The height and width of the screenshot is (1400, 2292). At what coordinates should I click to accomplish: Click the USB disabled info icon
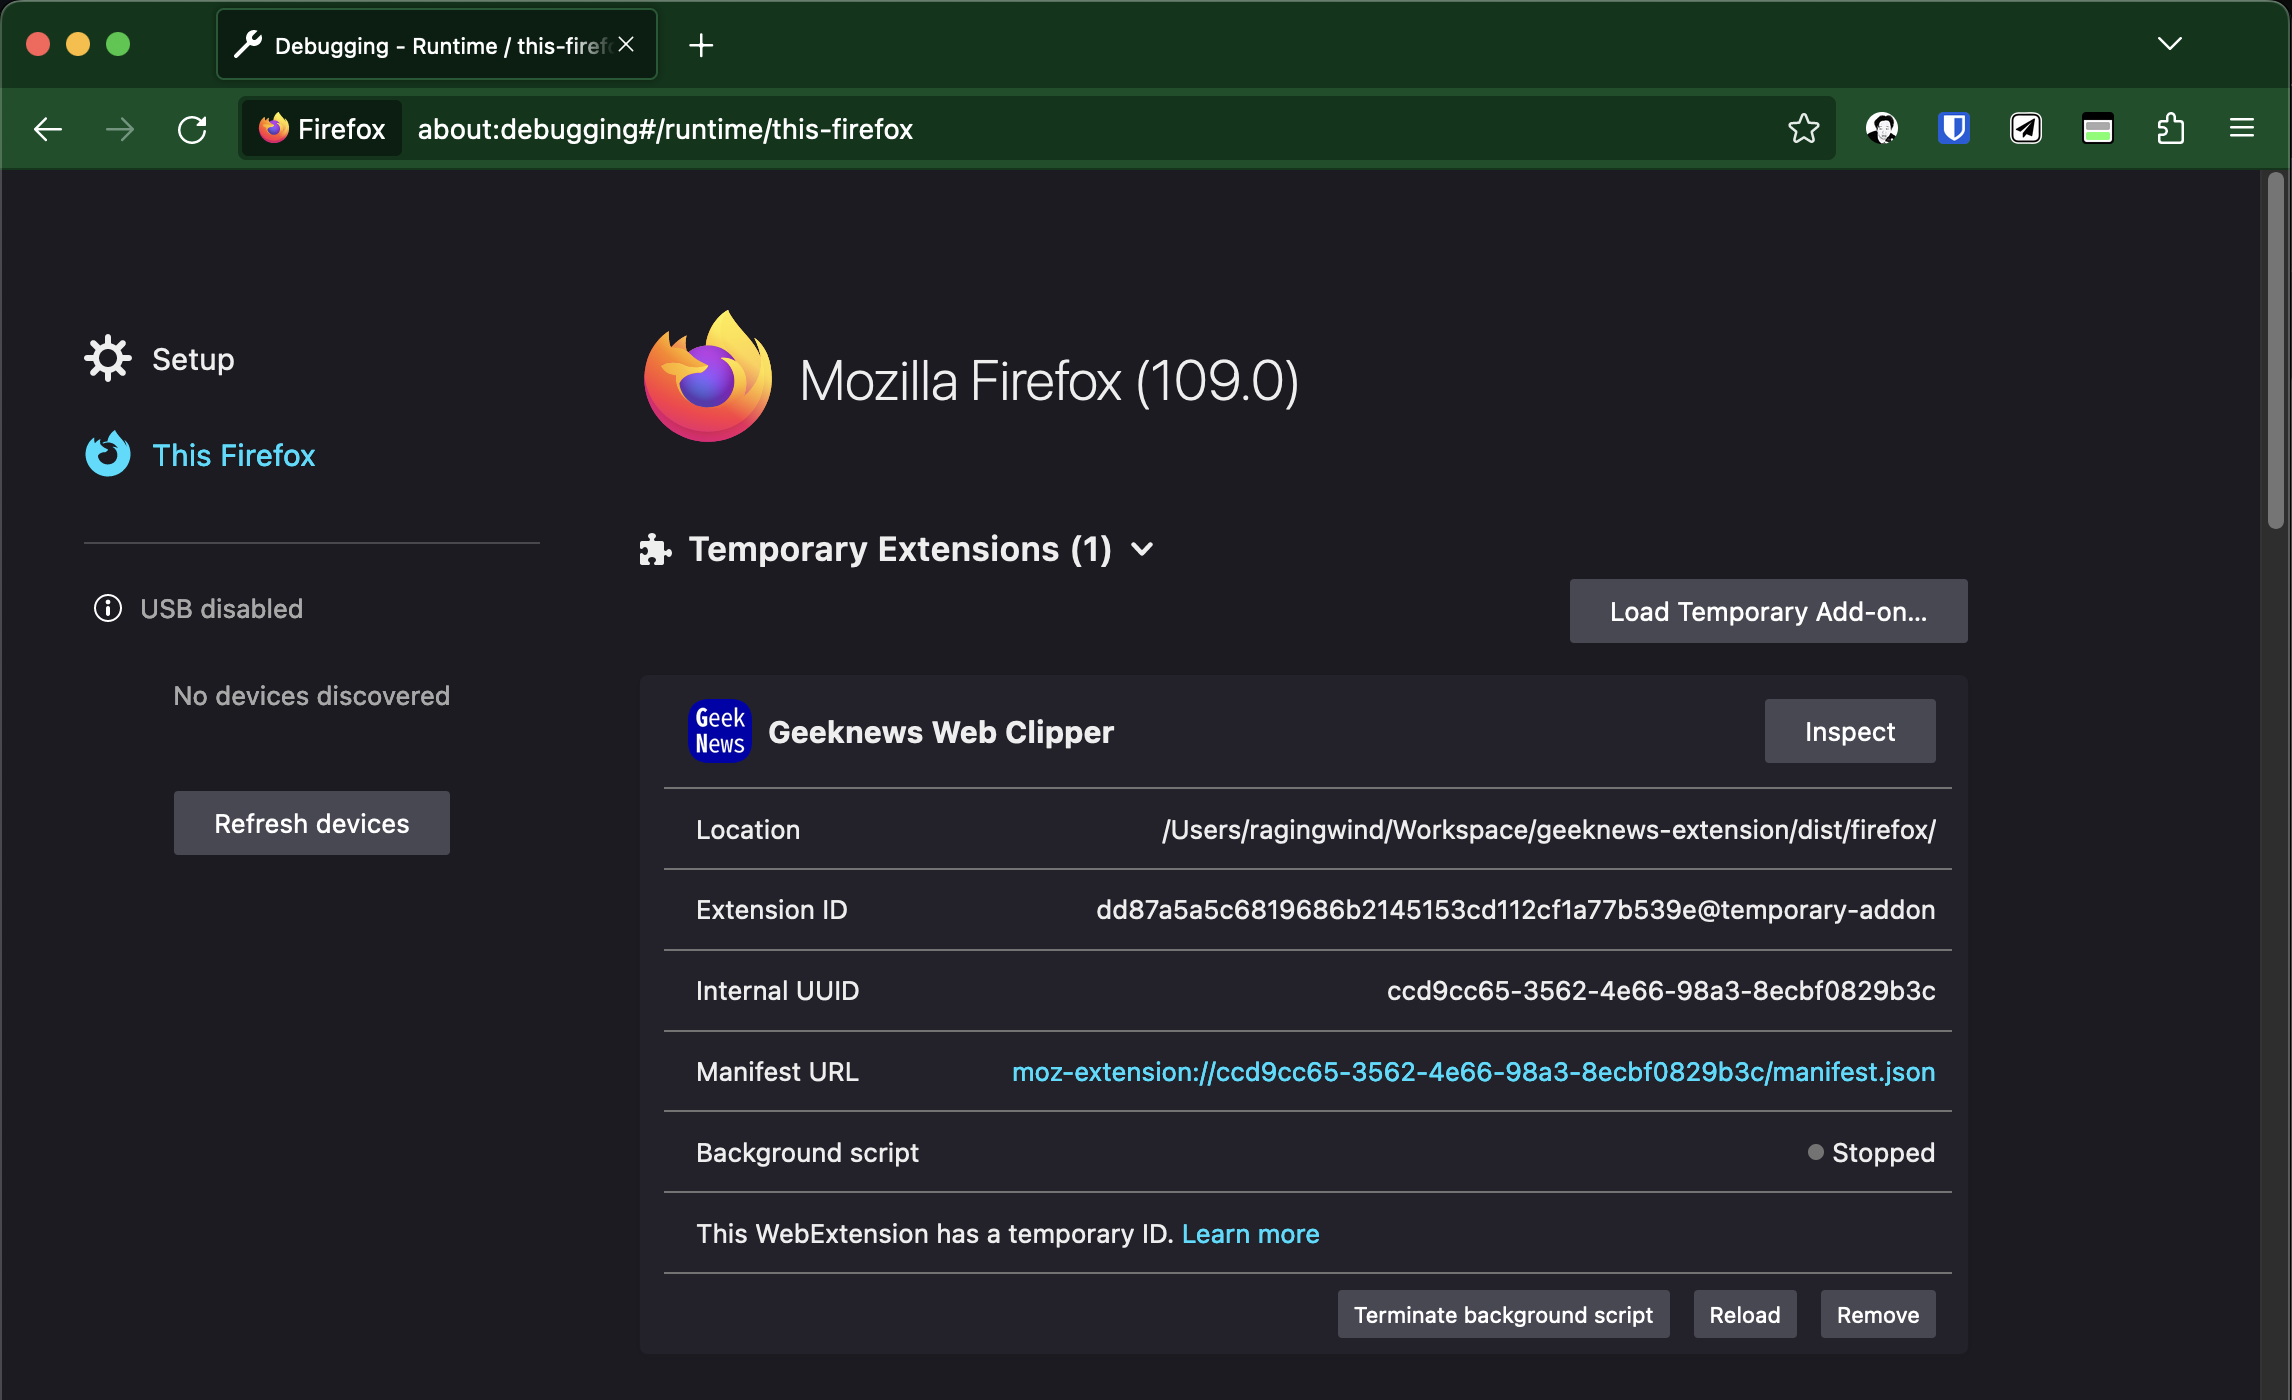click(108, 608)
